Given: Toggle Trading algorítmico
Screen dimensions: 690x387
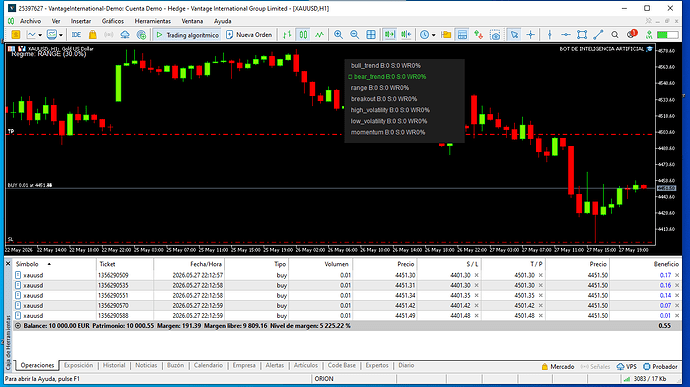Looking at the screenshot, I should pos(187,34).
